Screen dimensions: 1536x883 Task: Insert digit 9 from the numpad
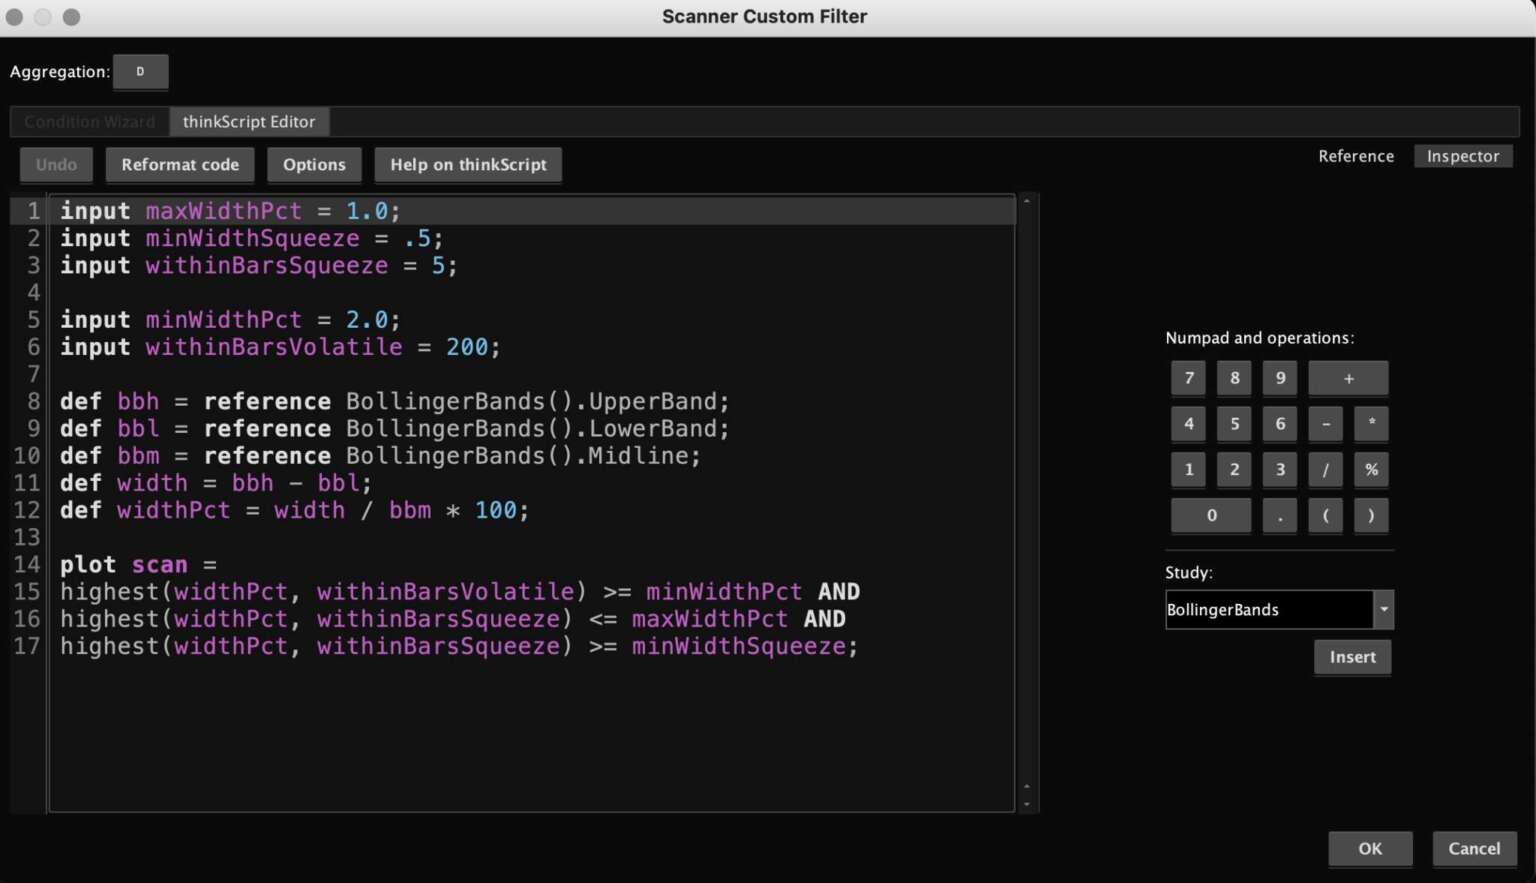(x=1280, y=378)
